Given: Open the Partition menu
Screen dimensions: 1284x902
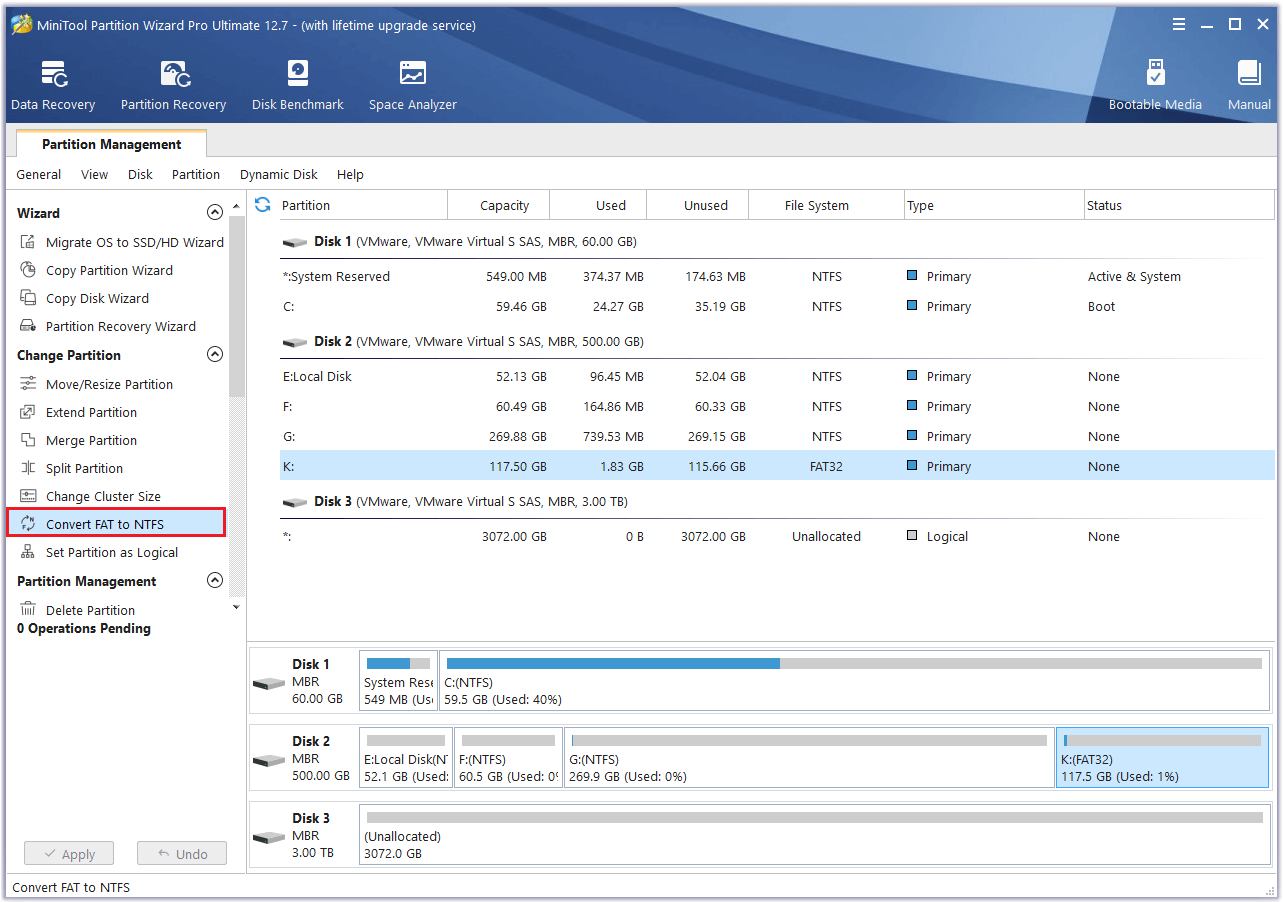Looking at the screenshot, I should tap(196, 174).
